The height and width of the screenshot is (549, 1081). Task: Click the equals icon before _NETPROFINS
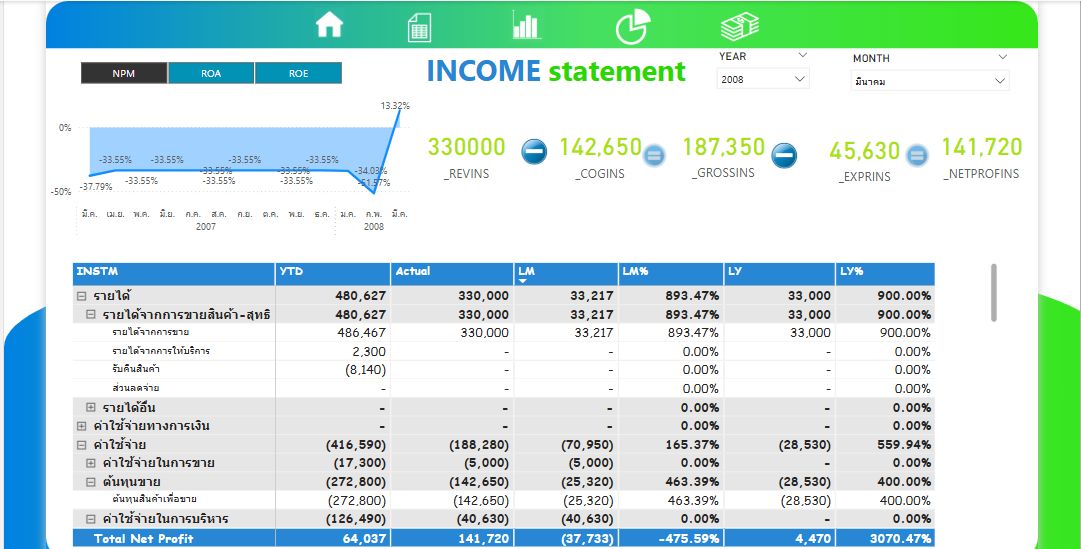point(916,155)
